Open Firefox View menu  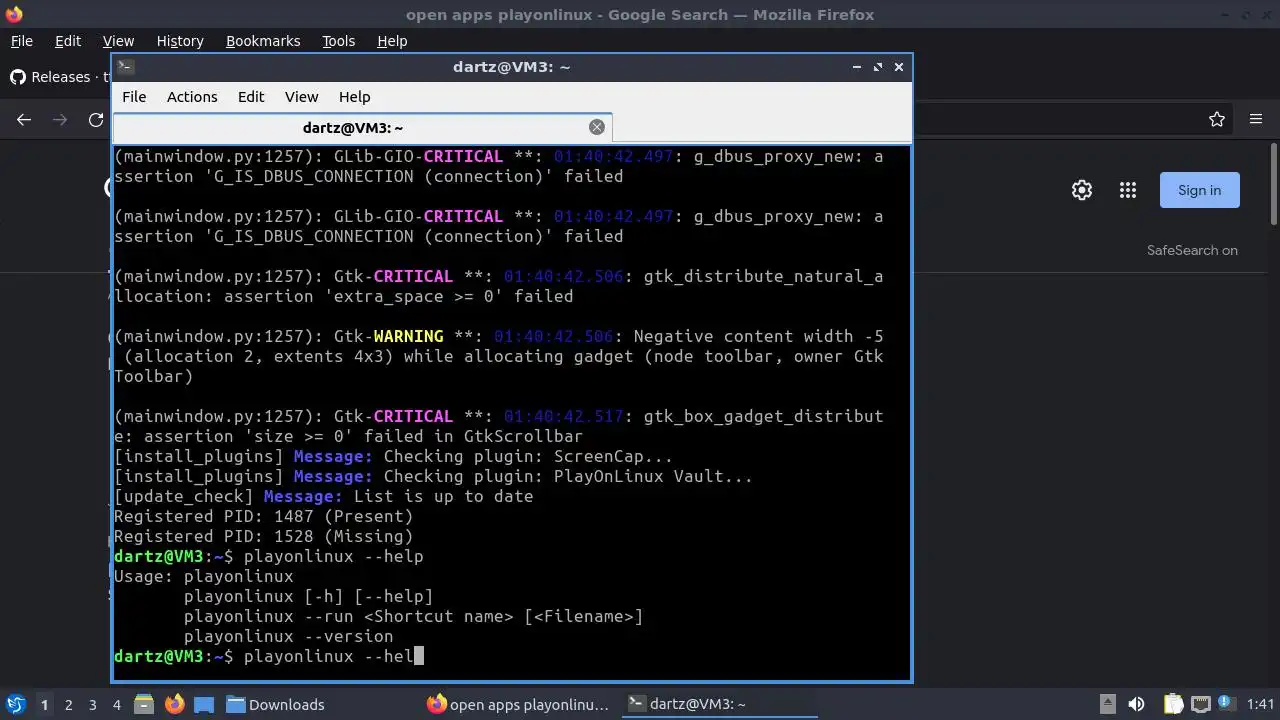click(x=118, y=41)
